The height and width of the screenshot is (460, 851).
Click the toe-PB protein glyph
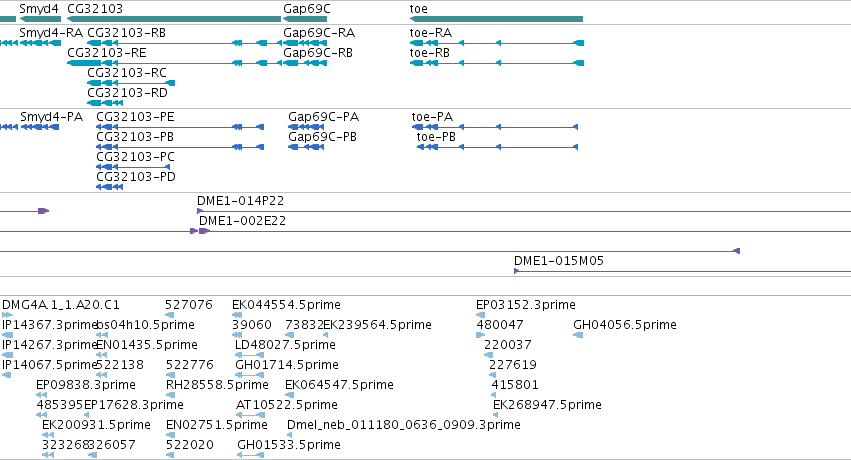(x=497, y=147)
